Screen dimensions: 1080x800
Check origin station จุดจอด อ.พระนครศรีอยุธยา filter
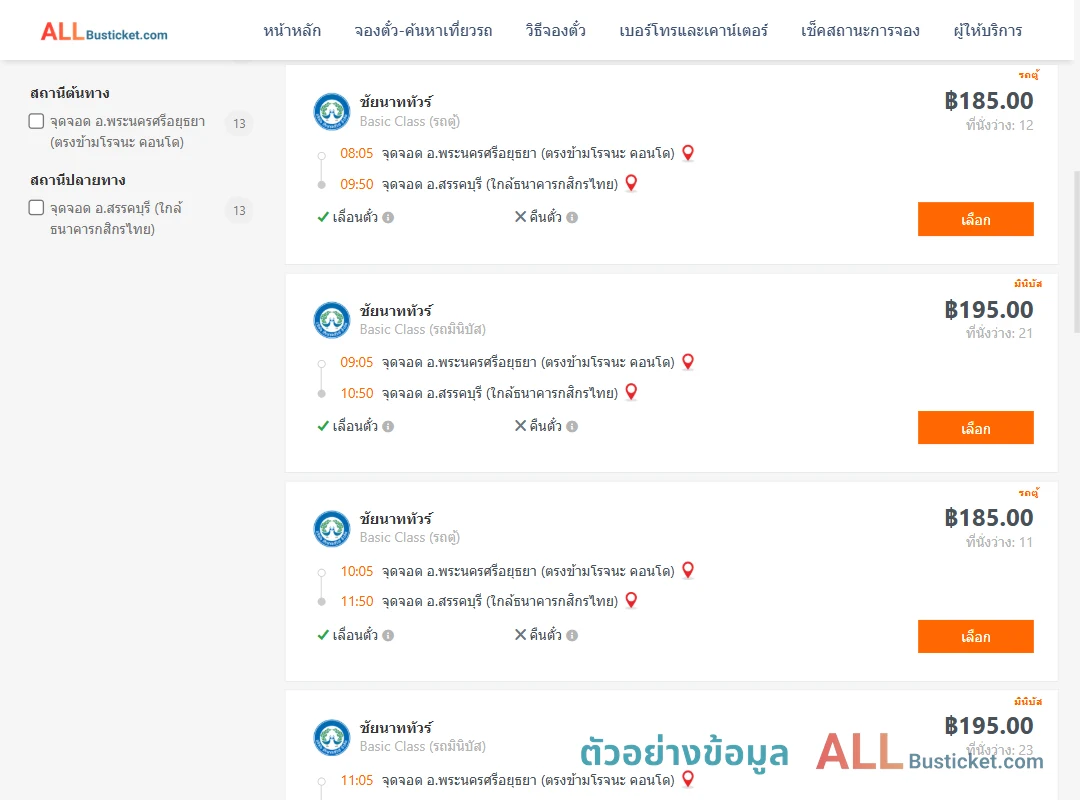click(37, 121)
